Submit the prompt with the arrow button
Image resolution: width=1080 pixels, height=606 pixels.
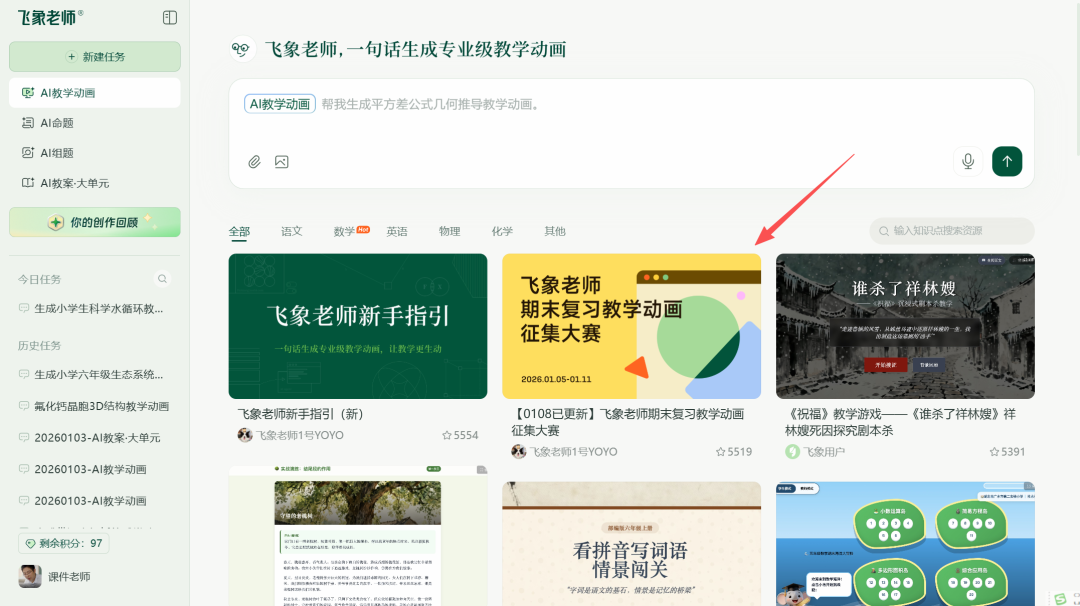(x=1007, y=161)
